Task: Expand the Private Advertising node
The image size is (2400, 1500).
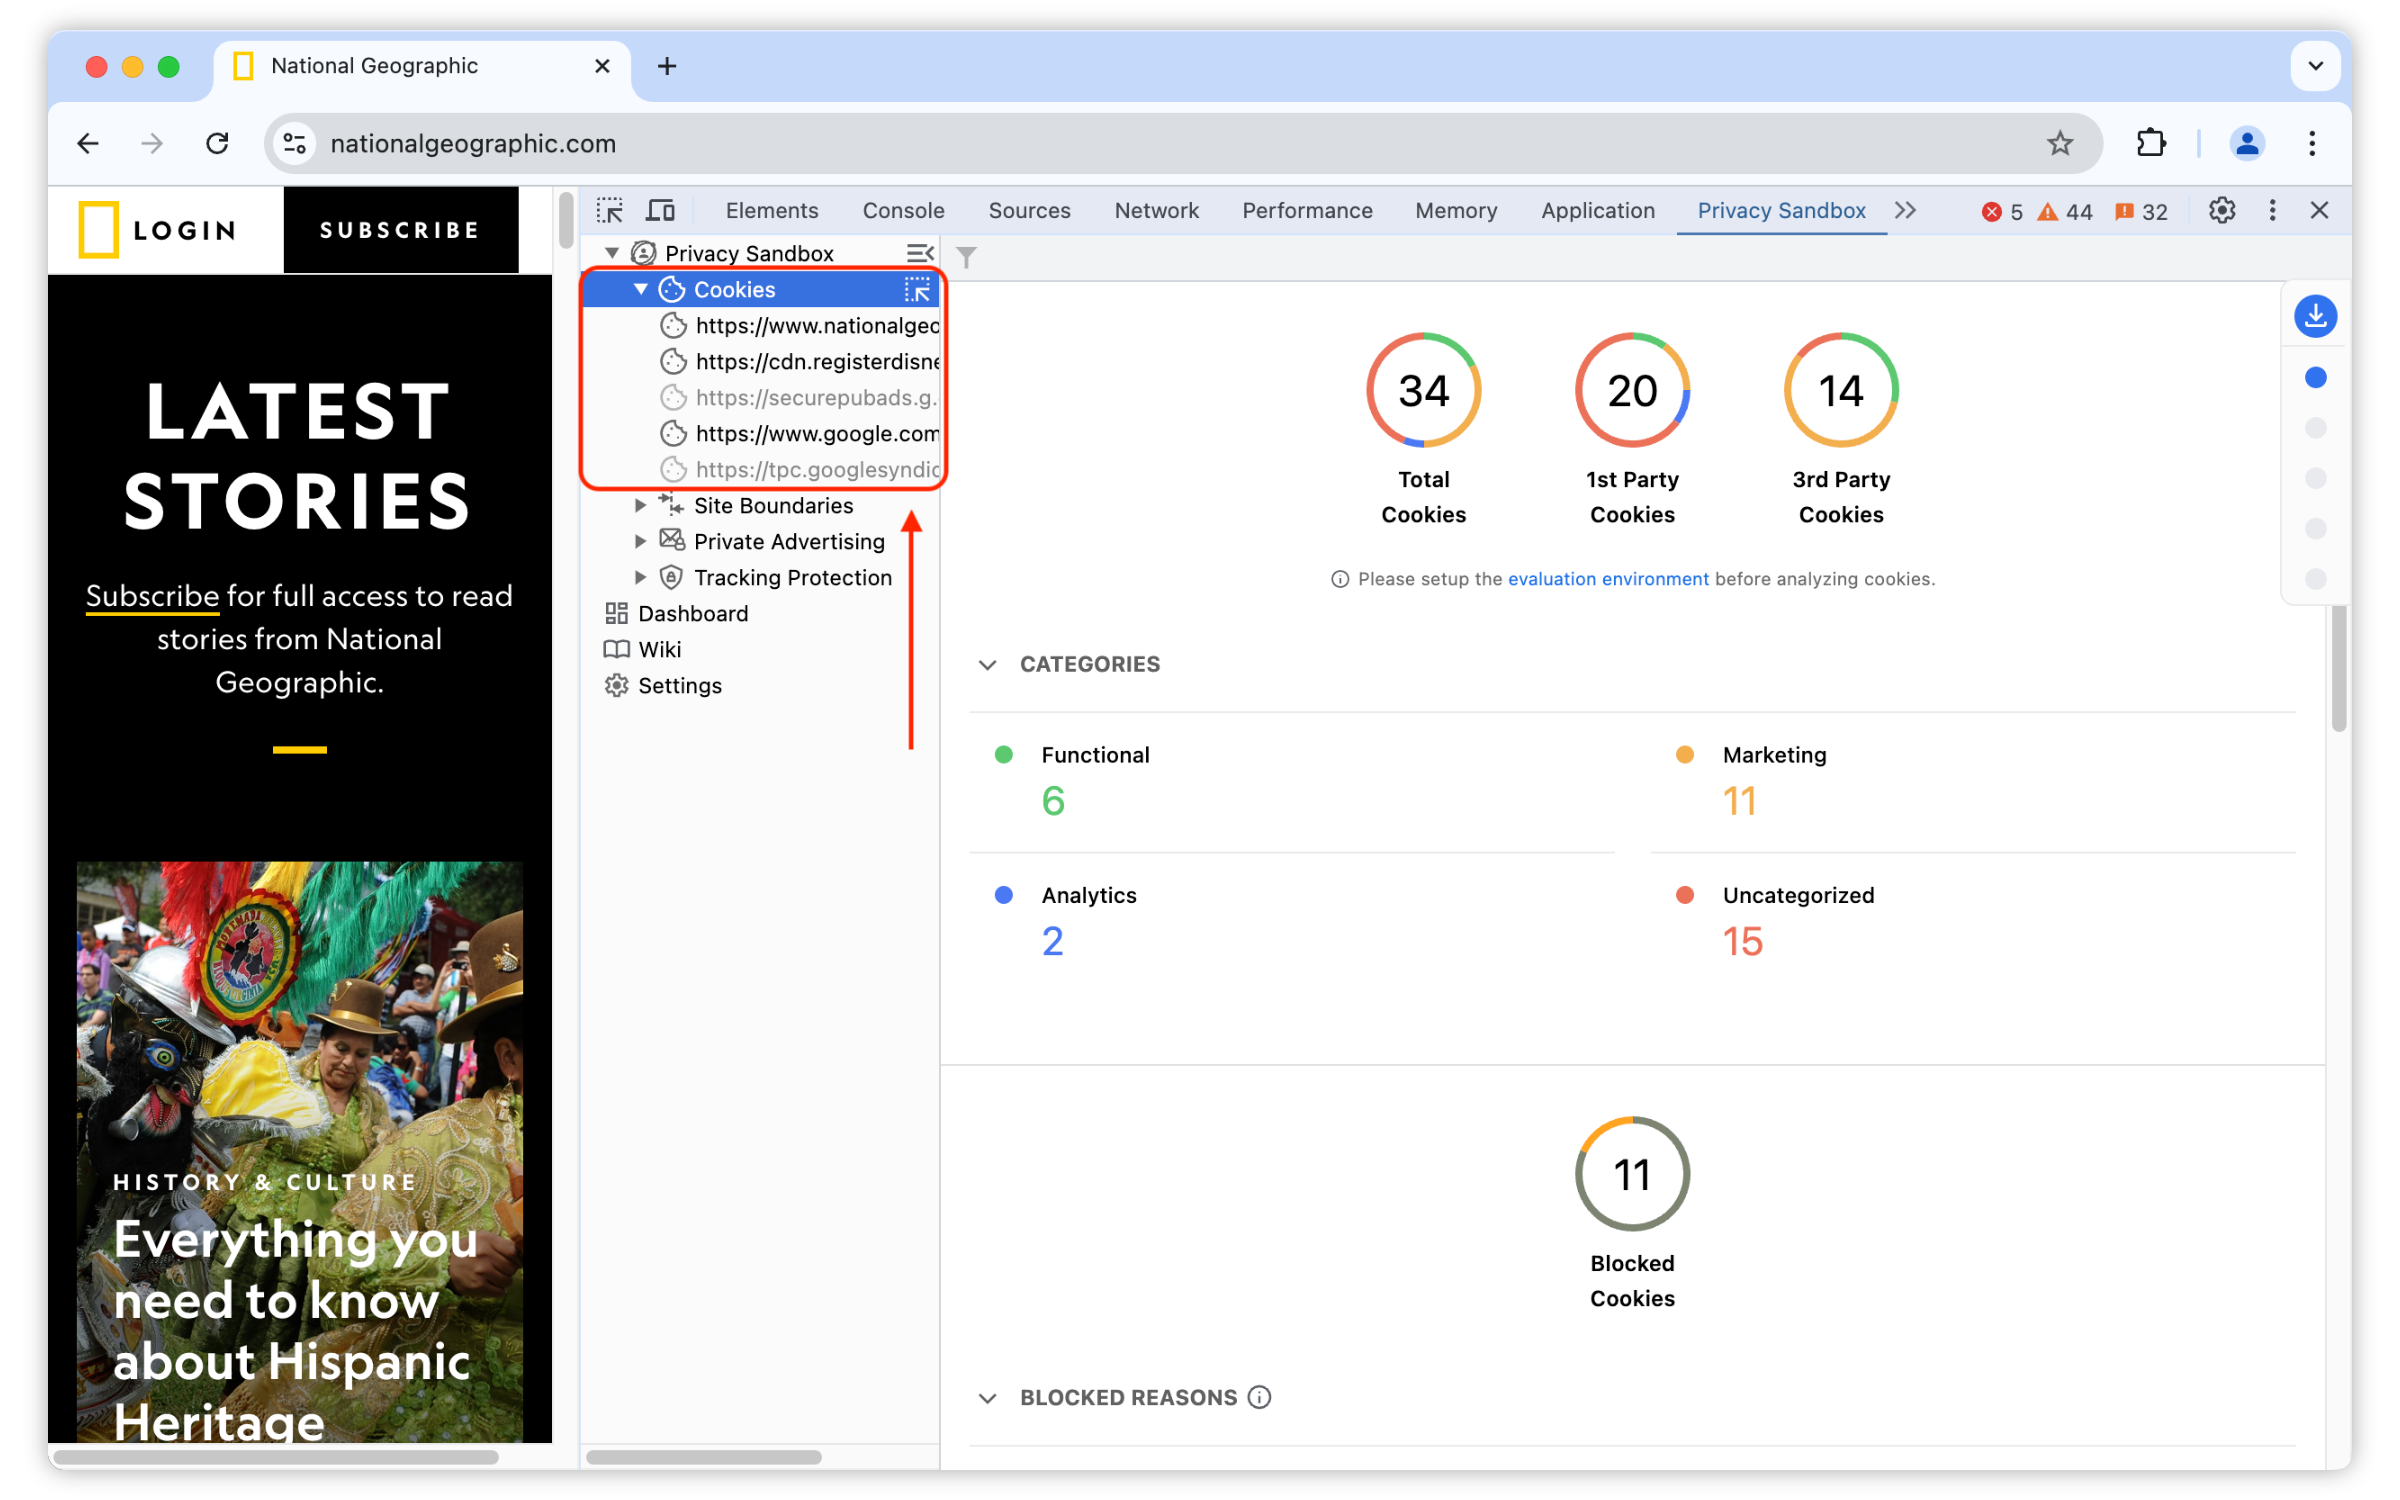Action: [641, 542]
